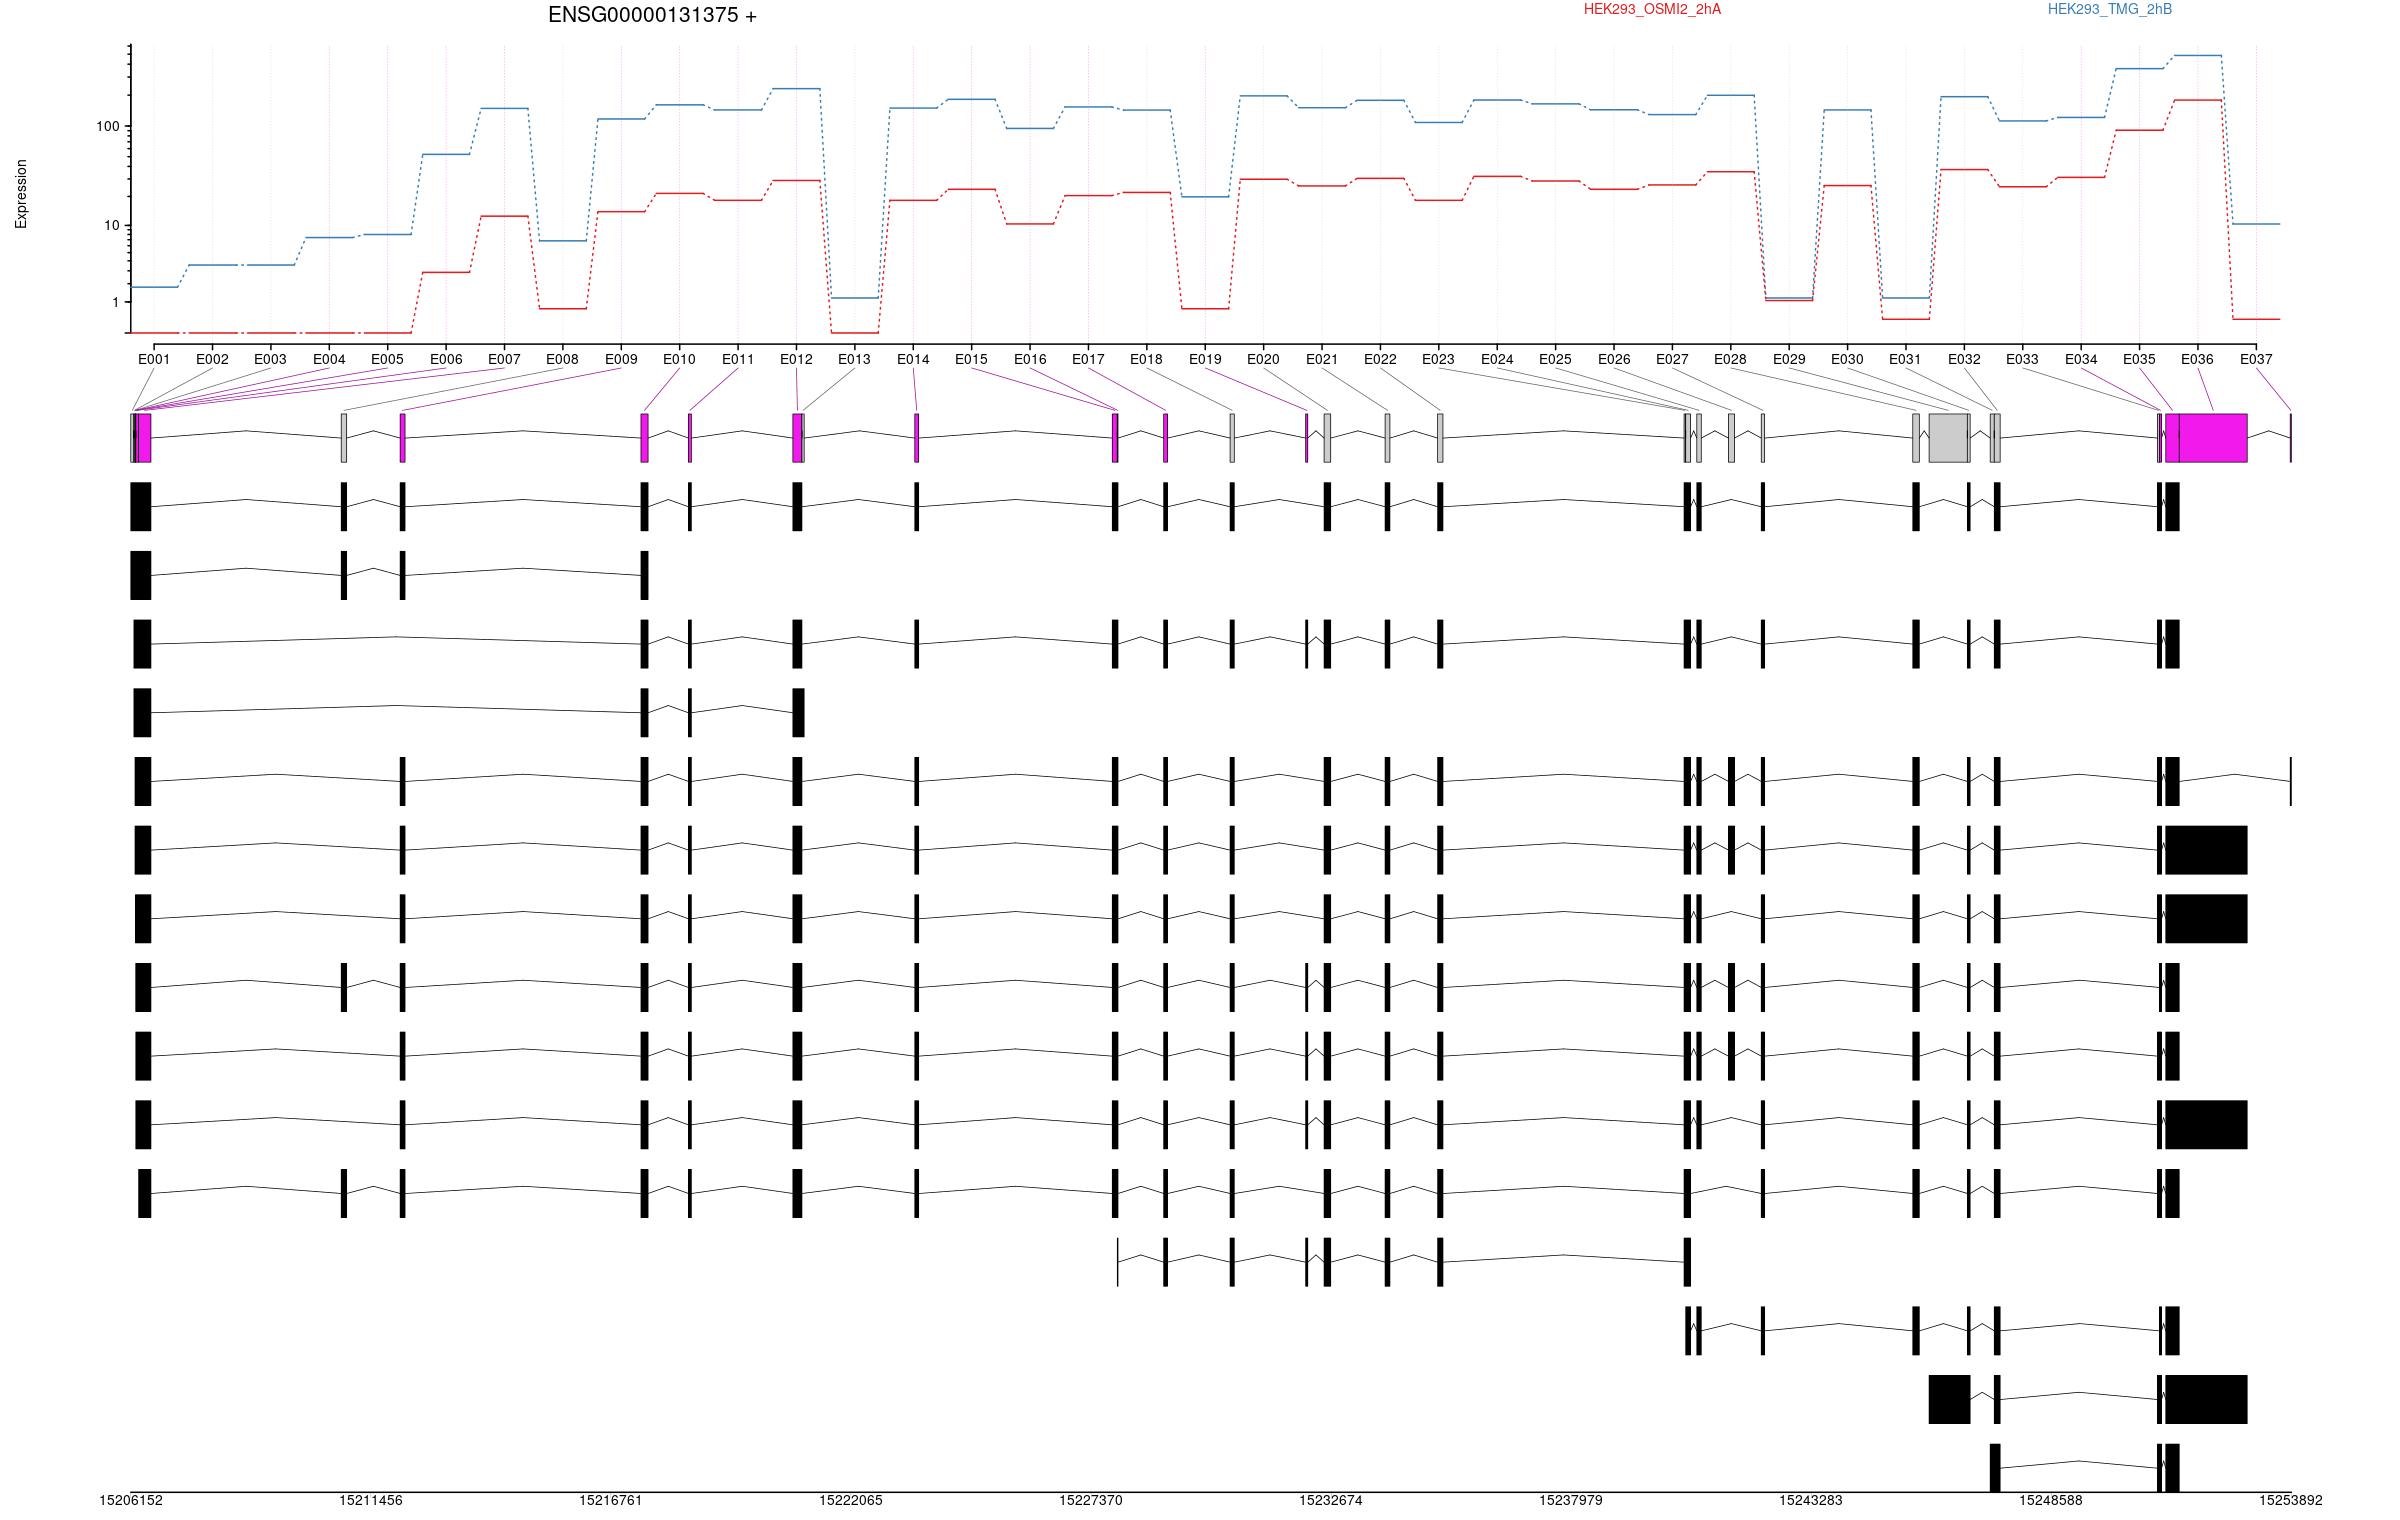The image size is (2400, 1520).
Task: Click the Expression y-axis label
Action: coord(21,194)
